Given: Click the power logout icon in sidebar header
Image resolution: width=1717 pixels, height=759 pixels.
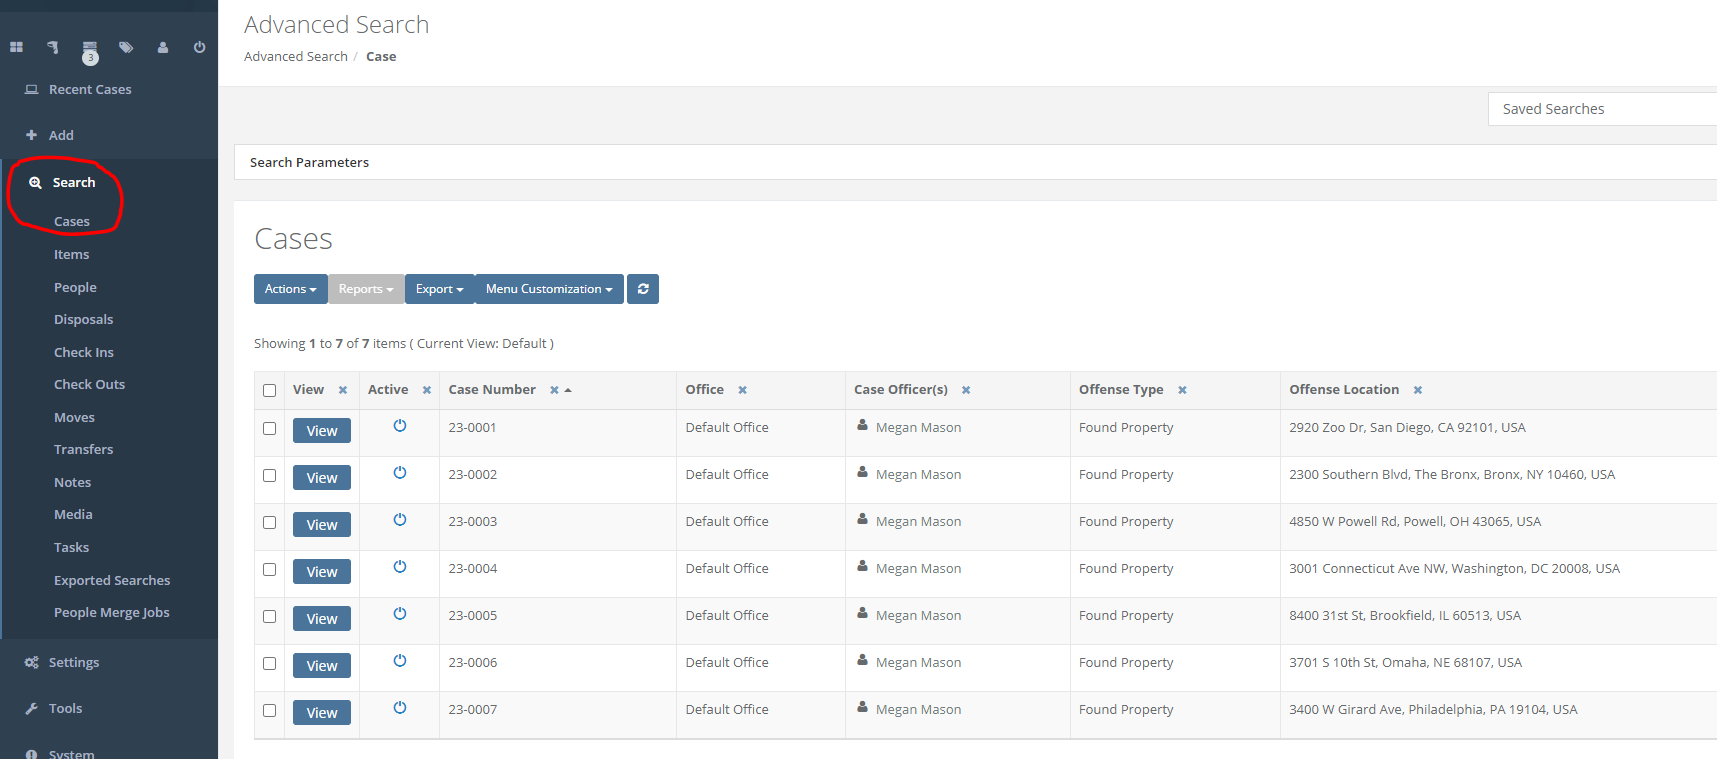Looking at the screenshot, I should tap(199, 47).
